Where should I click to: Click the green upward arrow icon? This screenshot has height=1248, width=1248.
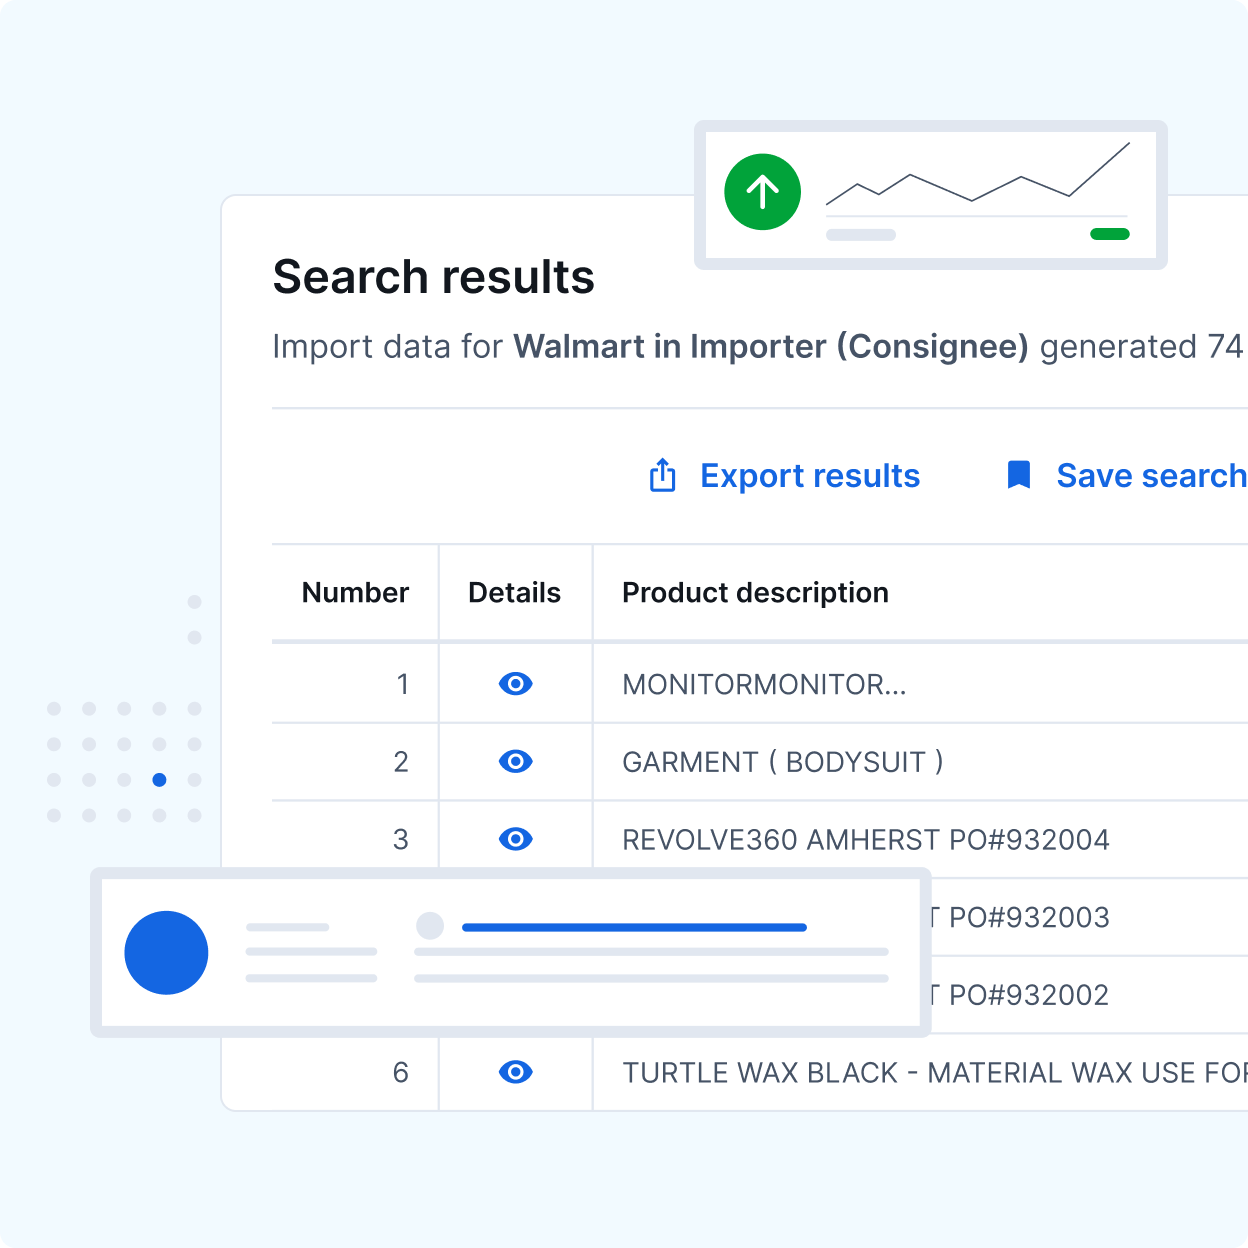pyautogui.click(x=762, y=192)
